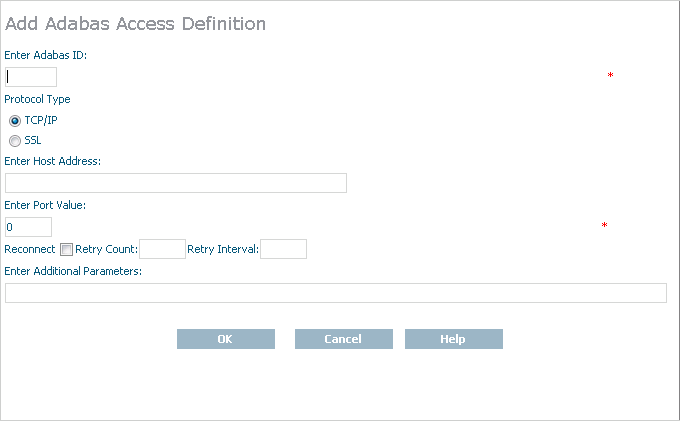Click the SSL label text
The image size is (680, 421).
click(33, 140)
